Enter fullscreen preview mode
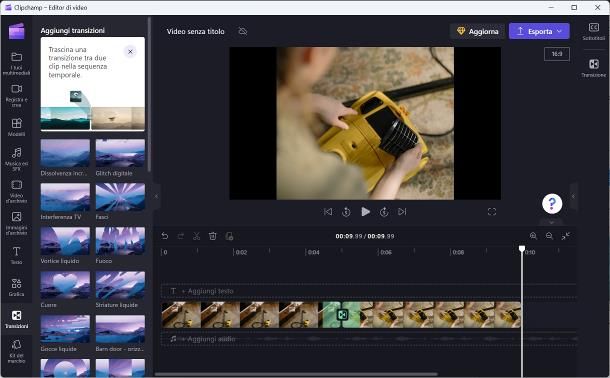The width and height of the screenshot is (610, 378). (x=492, y=212)
